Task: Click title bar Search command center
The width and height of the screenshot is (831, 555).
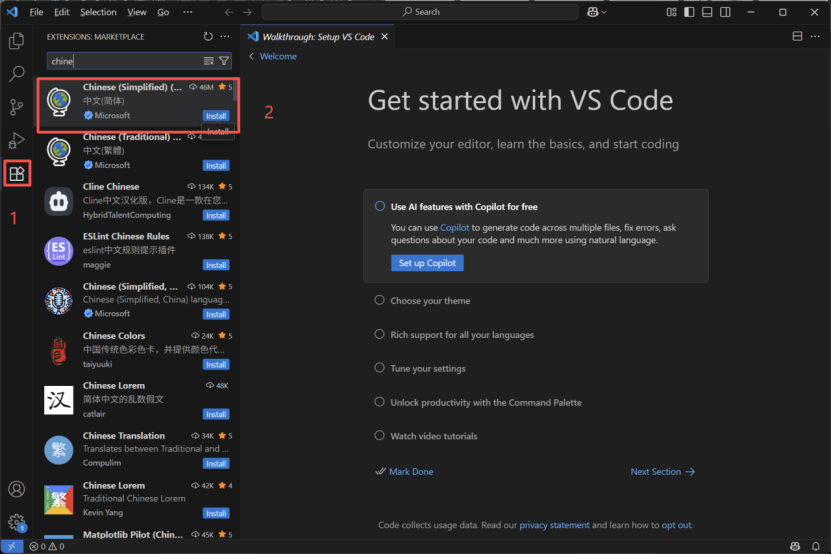Action: [420, 12]
